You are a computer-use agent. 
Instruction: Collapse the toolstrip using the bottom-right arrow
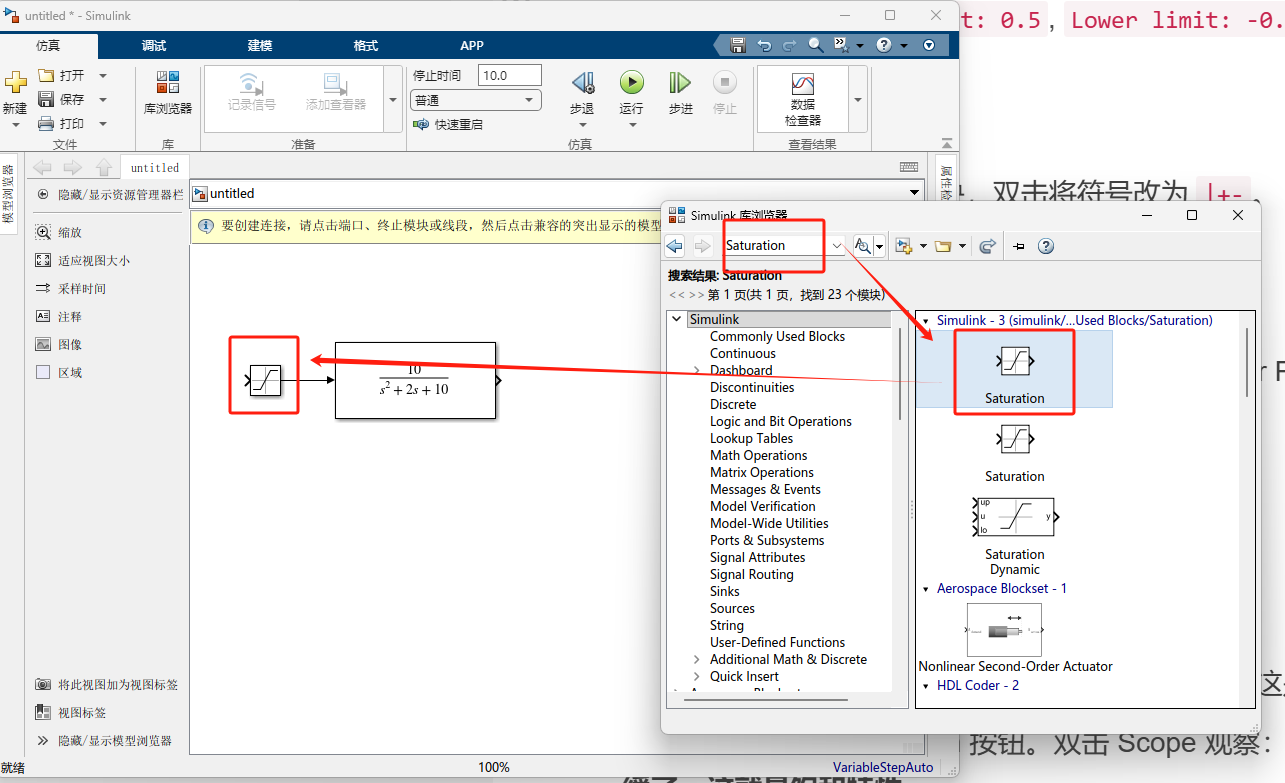pos(947,144)
